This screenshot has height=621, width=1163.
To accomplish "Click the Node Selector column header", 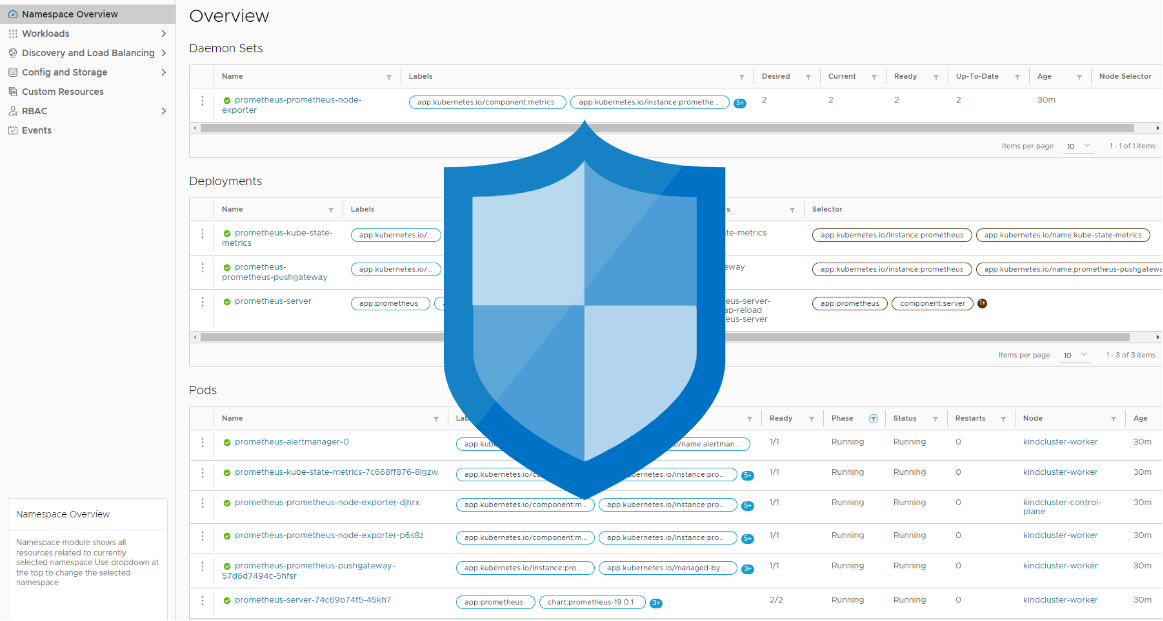I will 1125,76.
